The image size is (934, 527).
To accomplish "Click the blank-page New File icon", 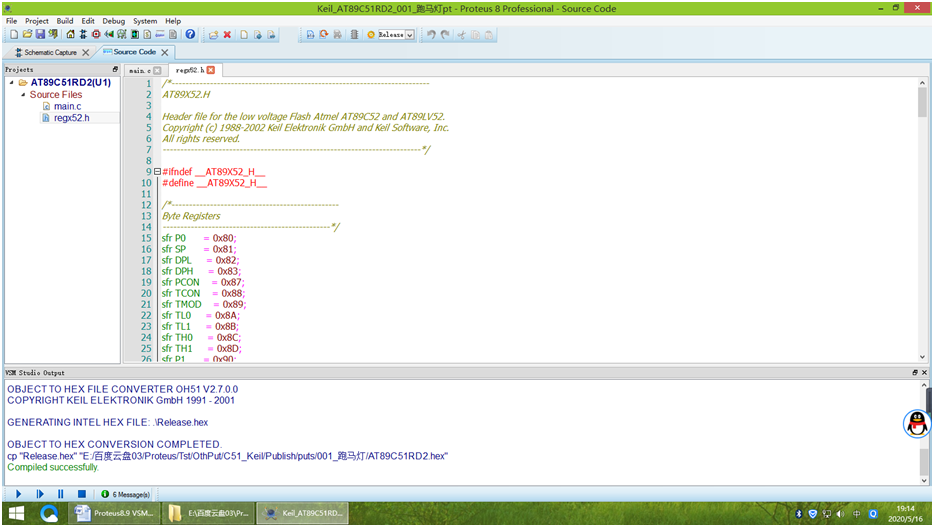I will tap(244, 35).
